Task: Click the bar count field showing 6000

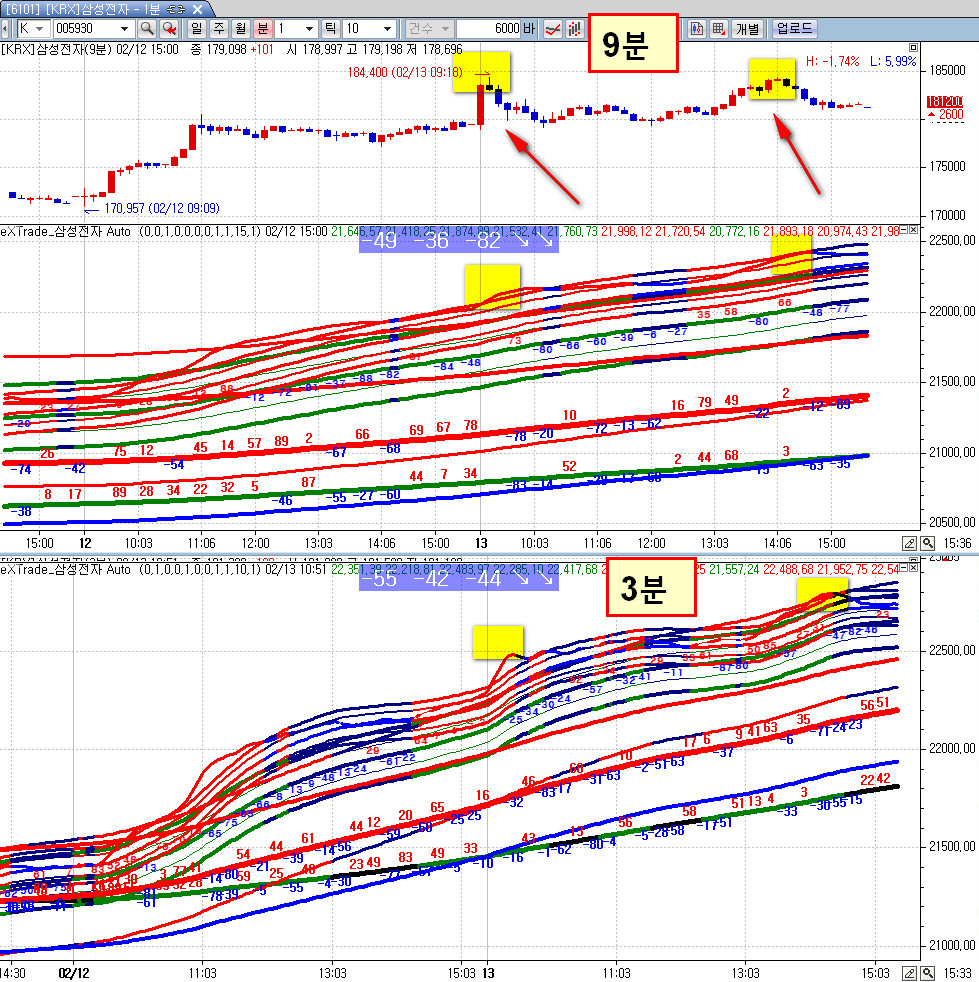Action: click(489, 28)
